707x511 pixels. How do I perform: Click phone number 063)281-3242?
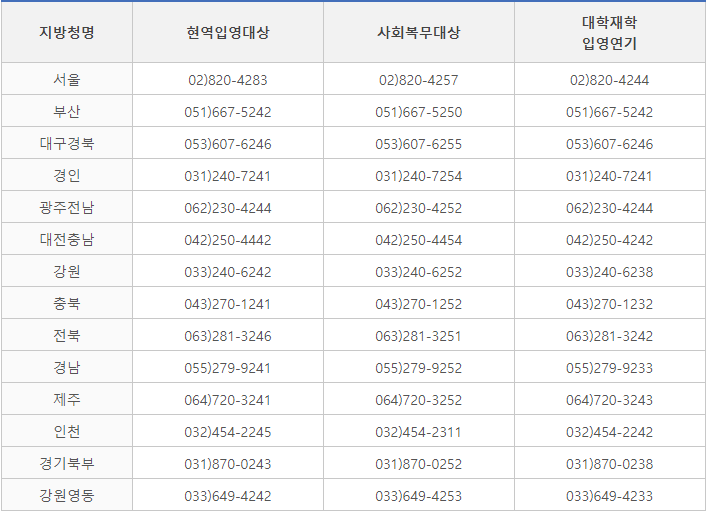pos(610,336)
